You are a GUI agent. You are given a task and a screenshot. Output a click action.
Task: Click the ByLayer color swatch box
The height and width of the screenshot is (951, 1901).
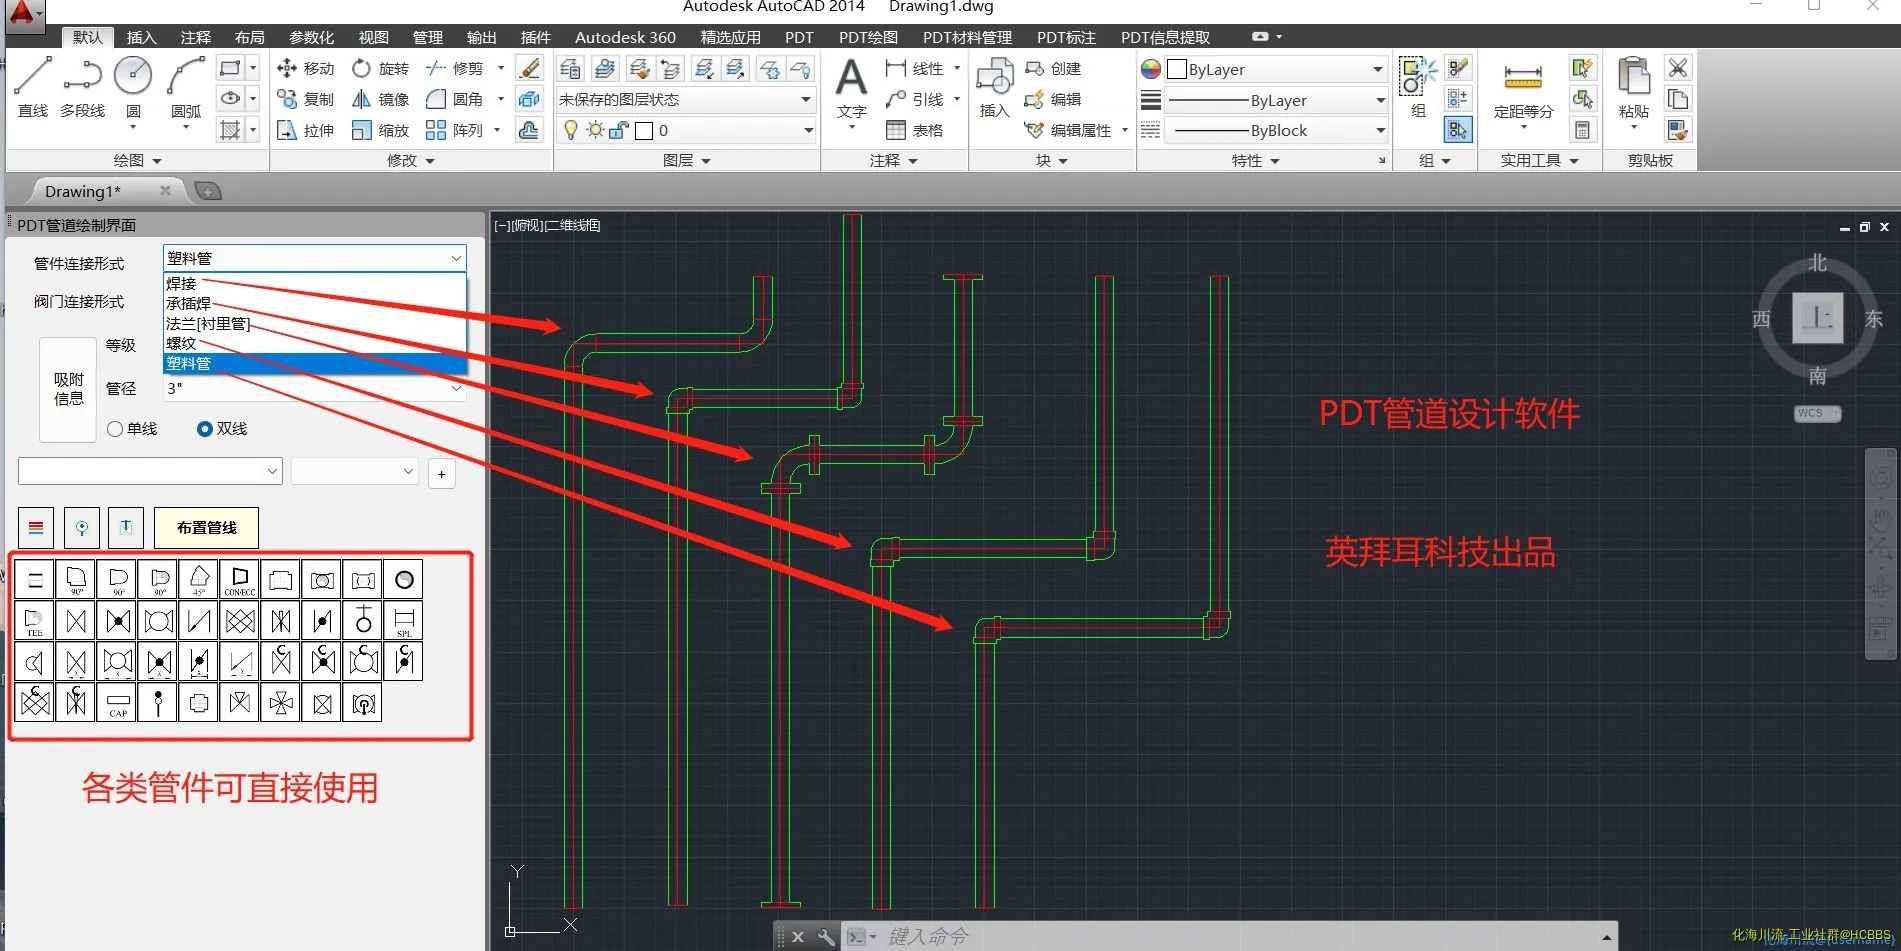tap(1177, 69)
